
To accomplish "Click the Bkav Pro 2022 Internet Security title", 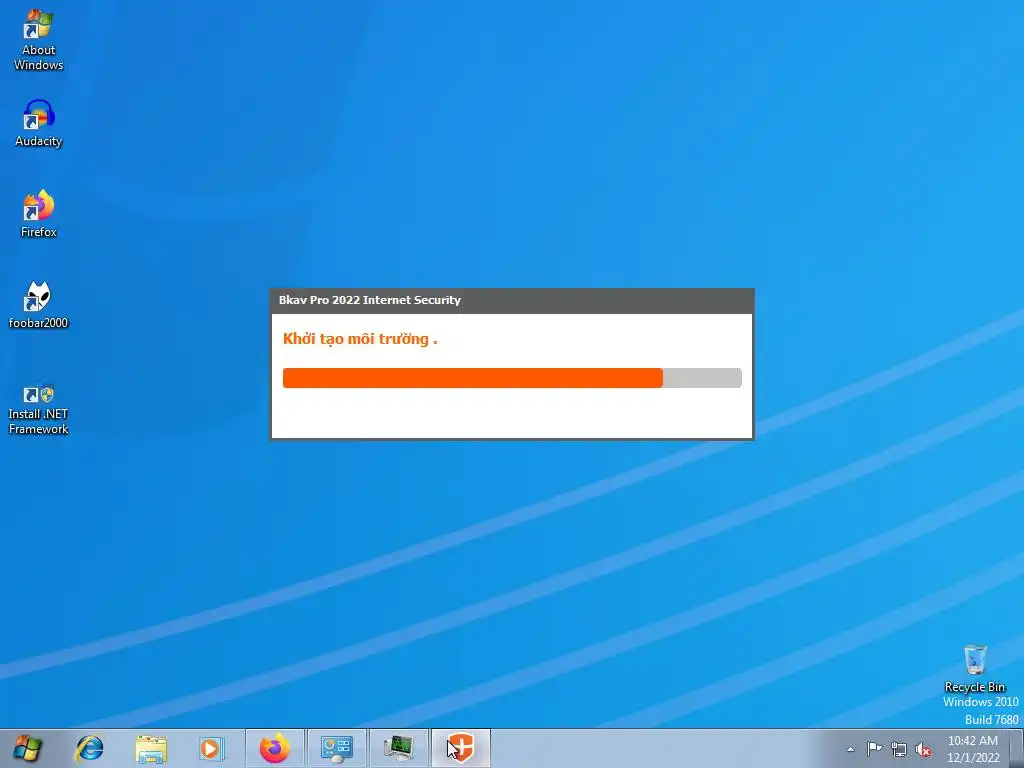I will click(370, 300).
